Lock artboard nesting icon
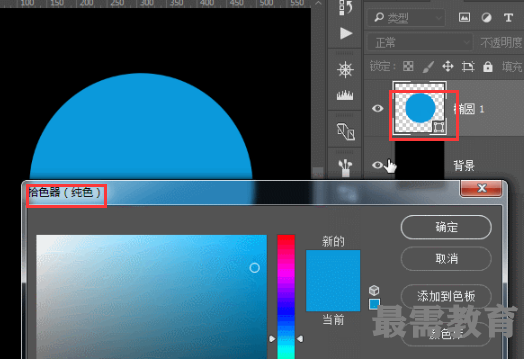The width and height of the screenshot is (524, 361). point(468,67)
